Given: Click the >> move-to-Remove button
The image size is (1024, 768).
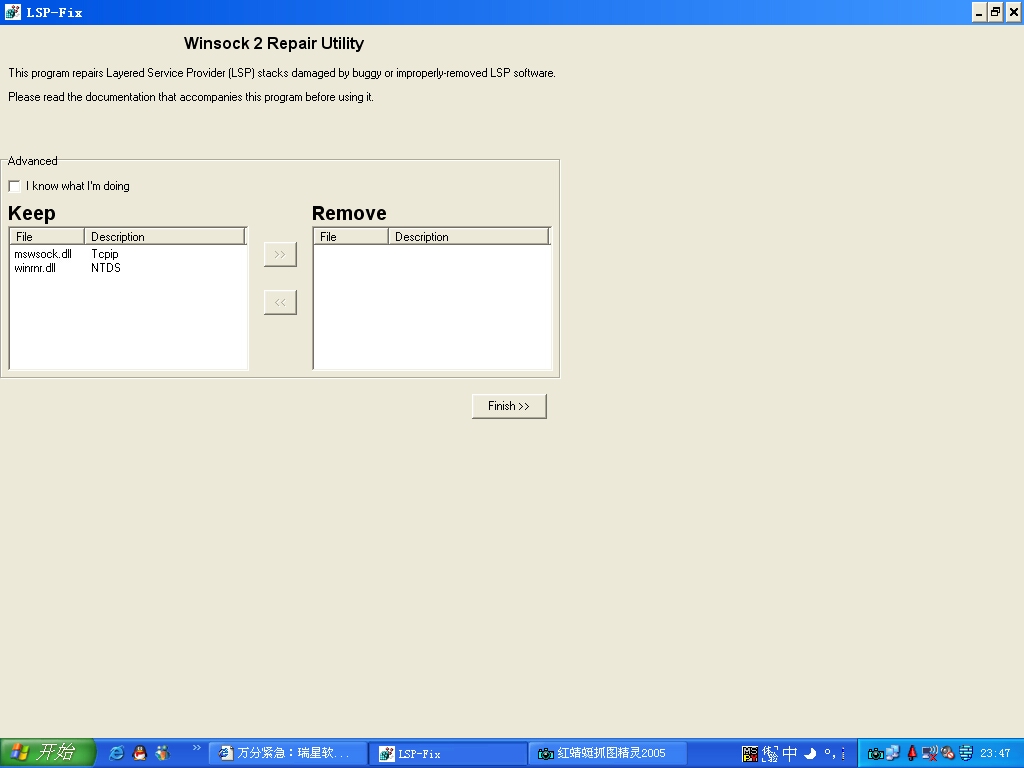Looking at the screenshot, I should (280, 255).
